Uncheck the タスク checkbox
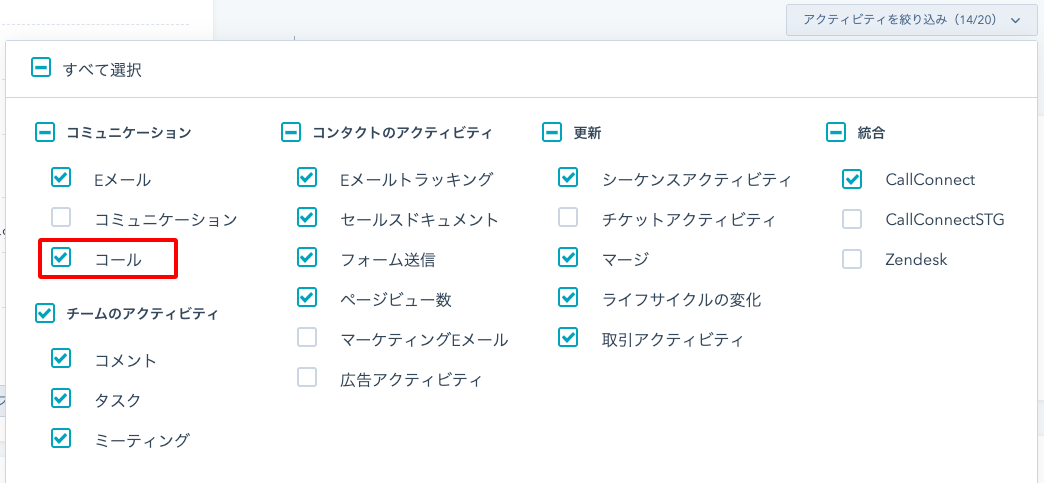This screenshot has height=483, width=1044. pyautogui.click(x=61, y=398)
